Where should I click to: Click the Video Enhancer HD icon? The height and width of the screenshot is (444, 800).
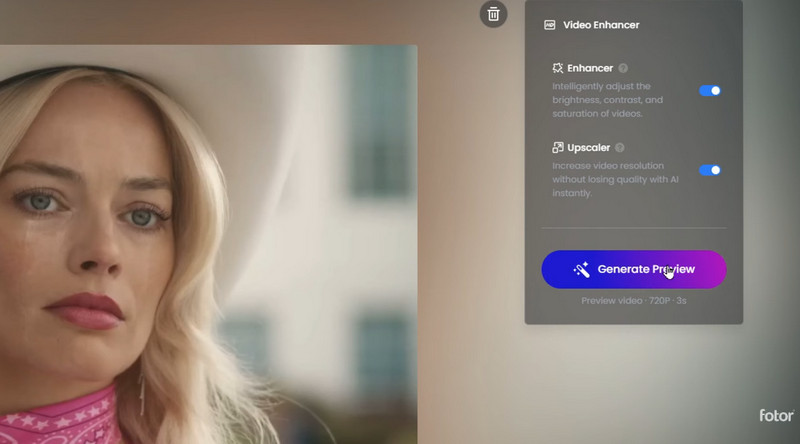tap(549, 25)
